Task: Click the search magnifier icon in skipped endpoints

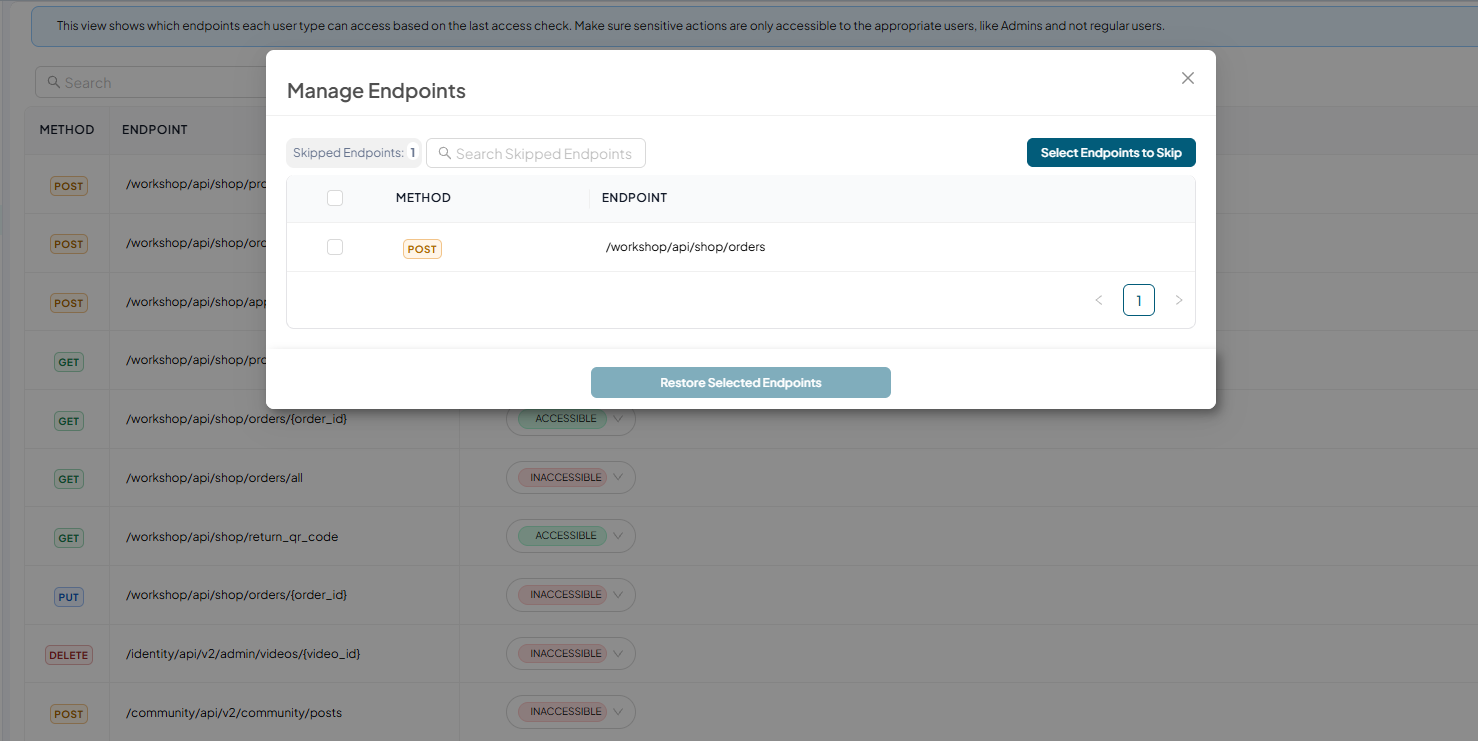Action: (x=445, y=153)
